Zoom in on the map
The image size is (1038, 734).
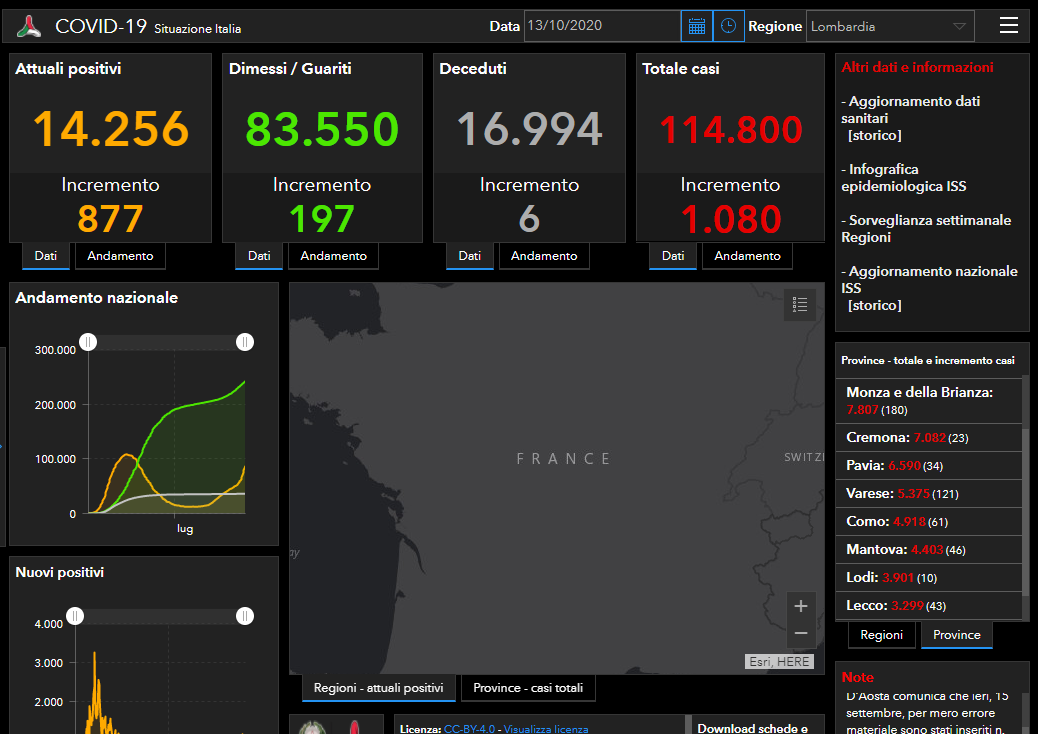click(x=800, y=606)
